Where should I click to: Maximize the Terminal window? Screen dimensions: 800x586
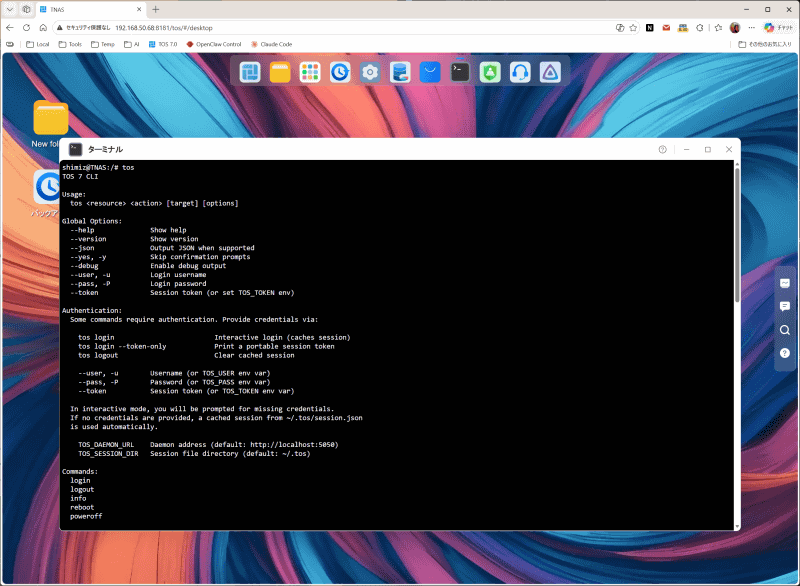click(x=708, y=149)
